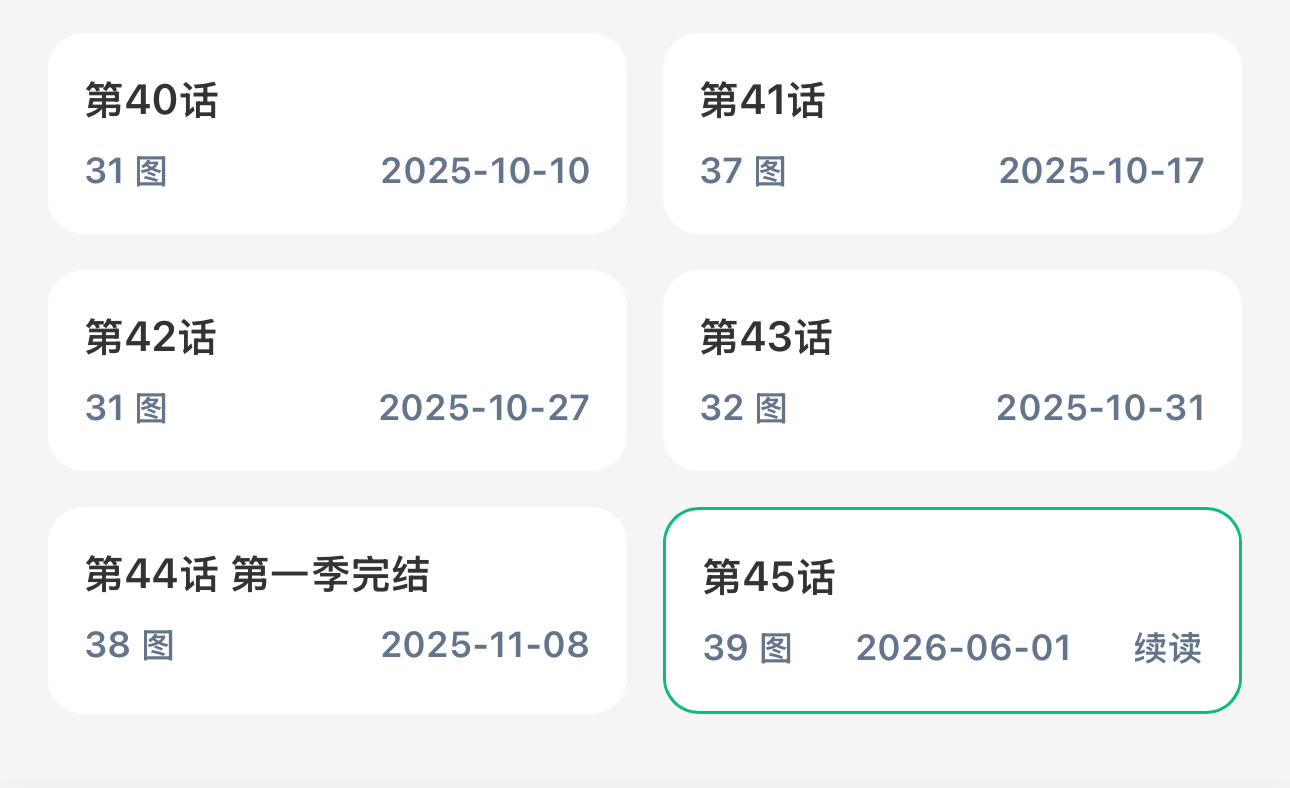Click the 第一季完结 season finale label

pyautogui.click(x=331, y=575)
